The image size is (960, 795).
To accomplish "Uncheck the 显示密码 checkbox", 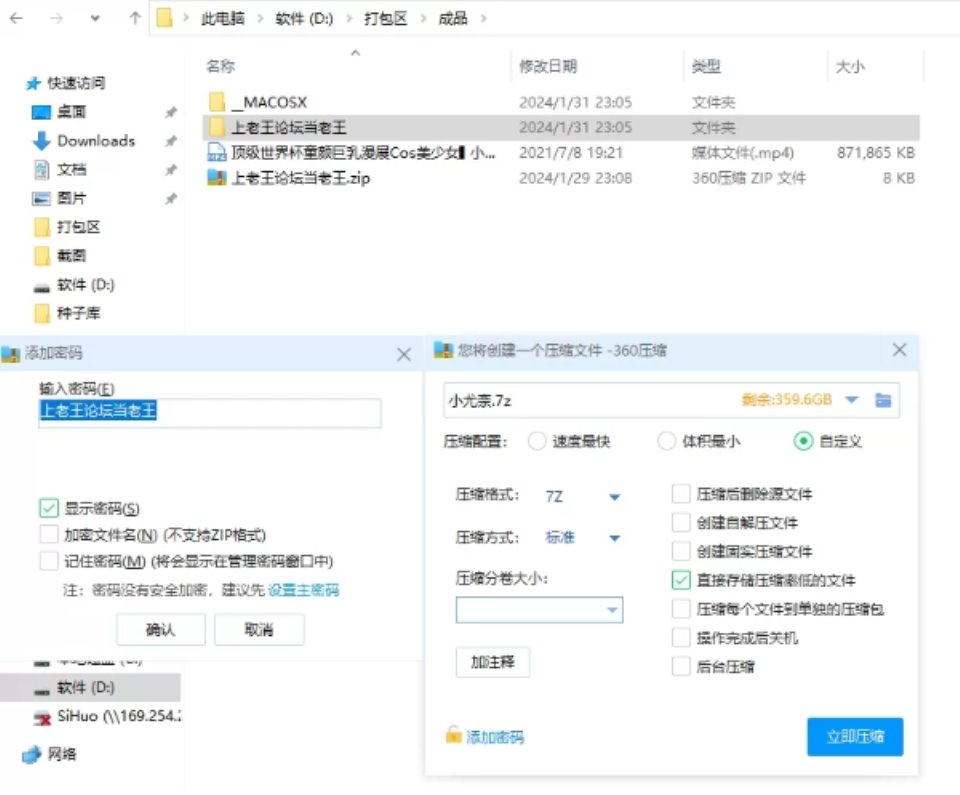I will (49, 508).
